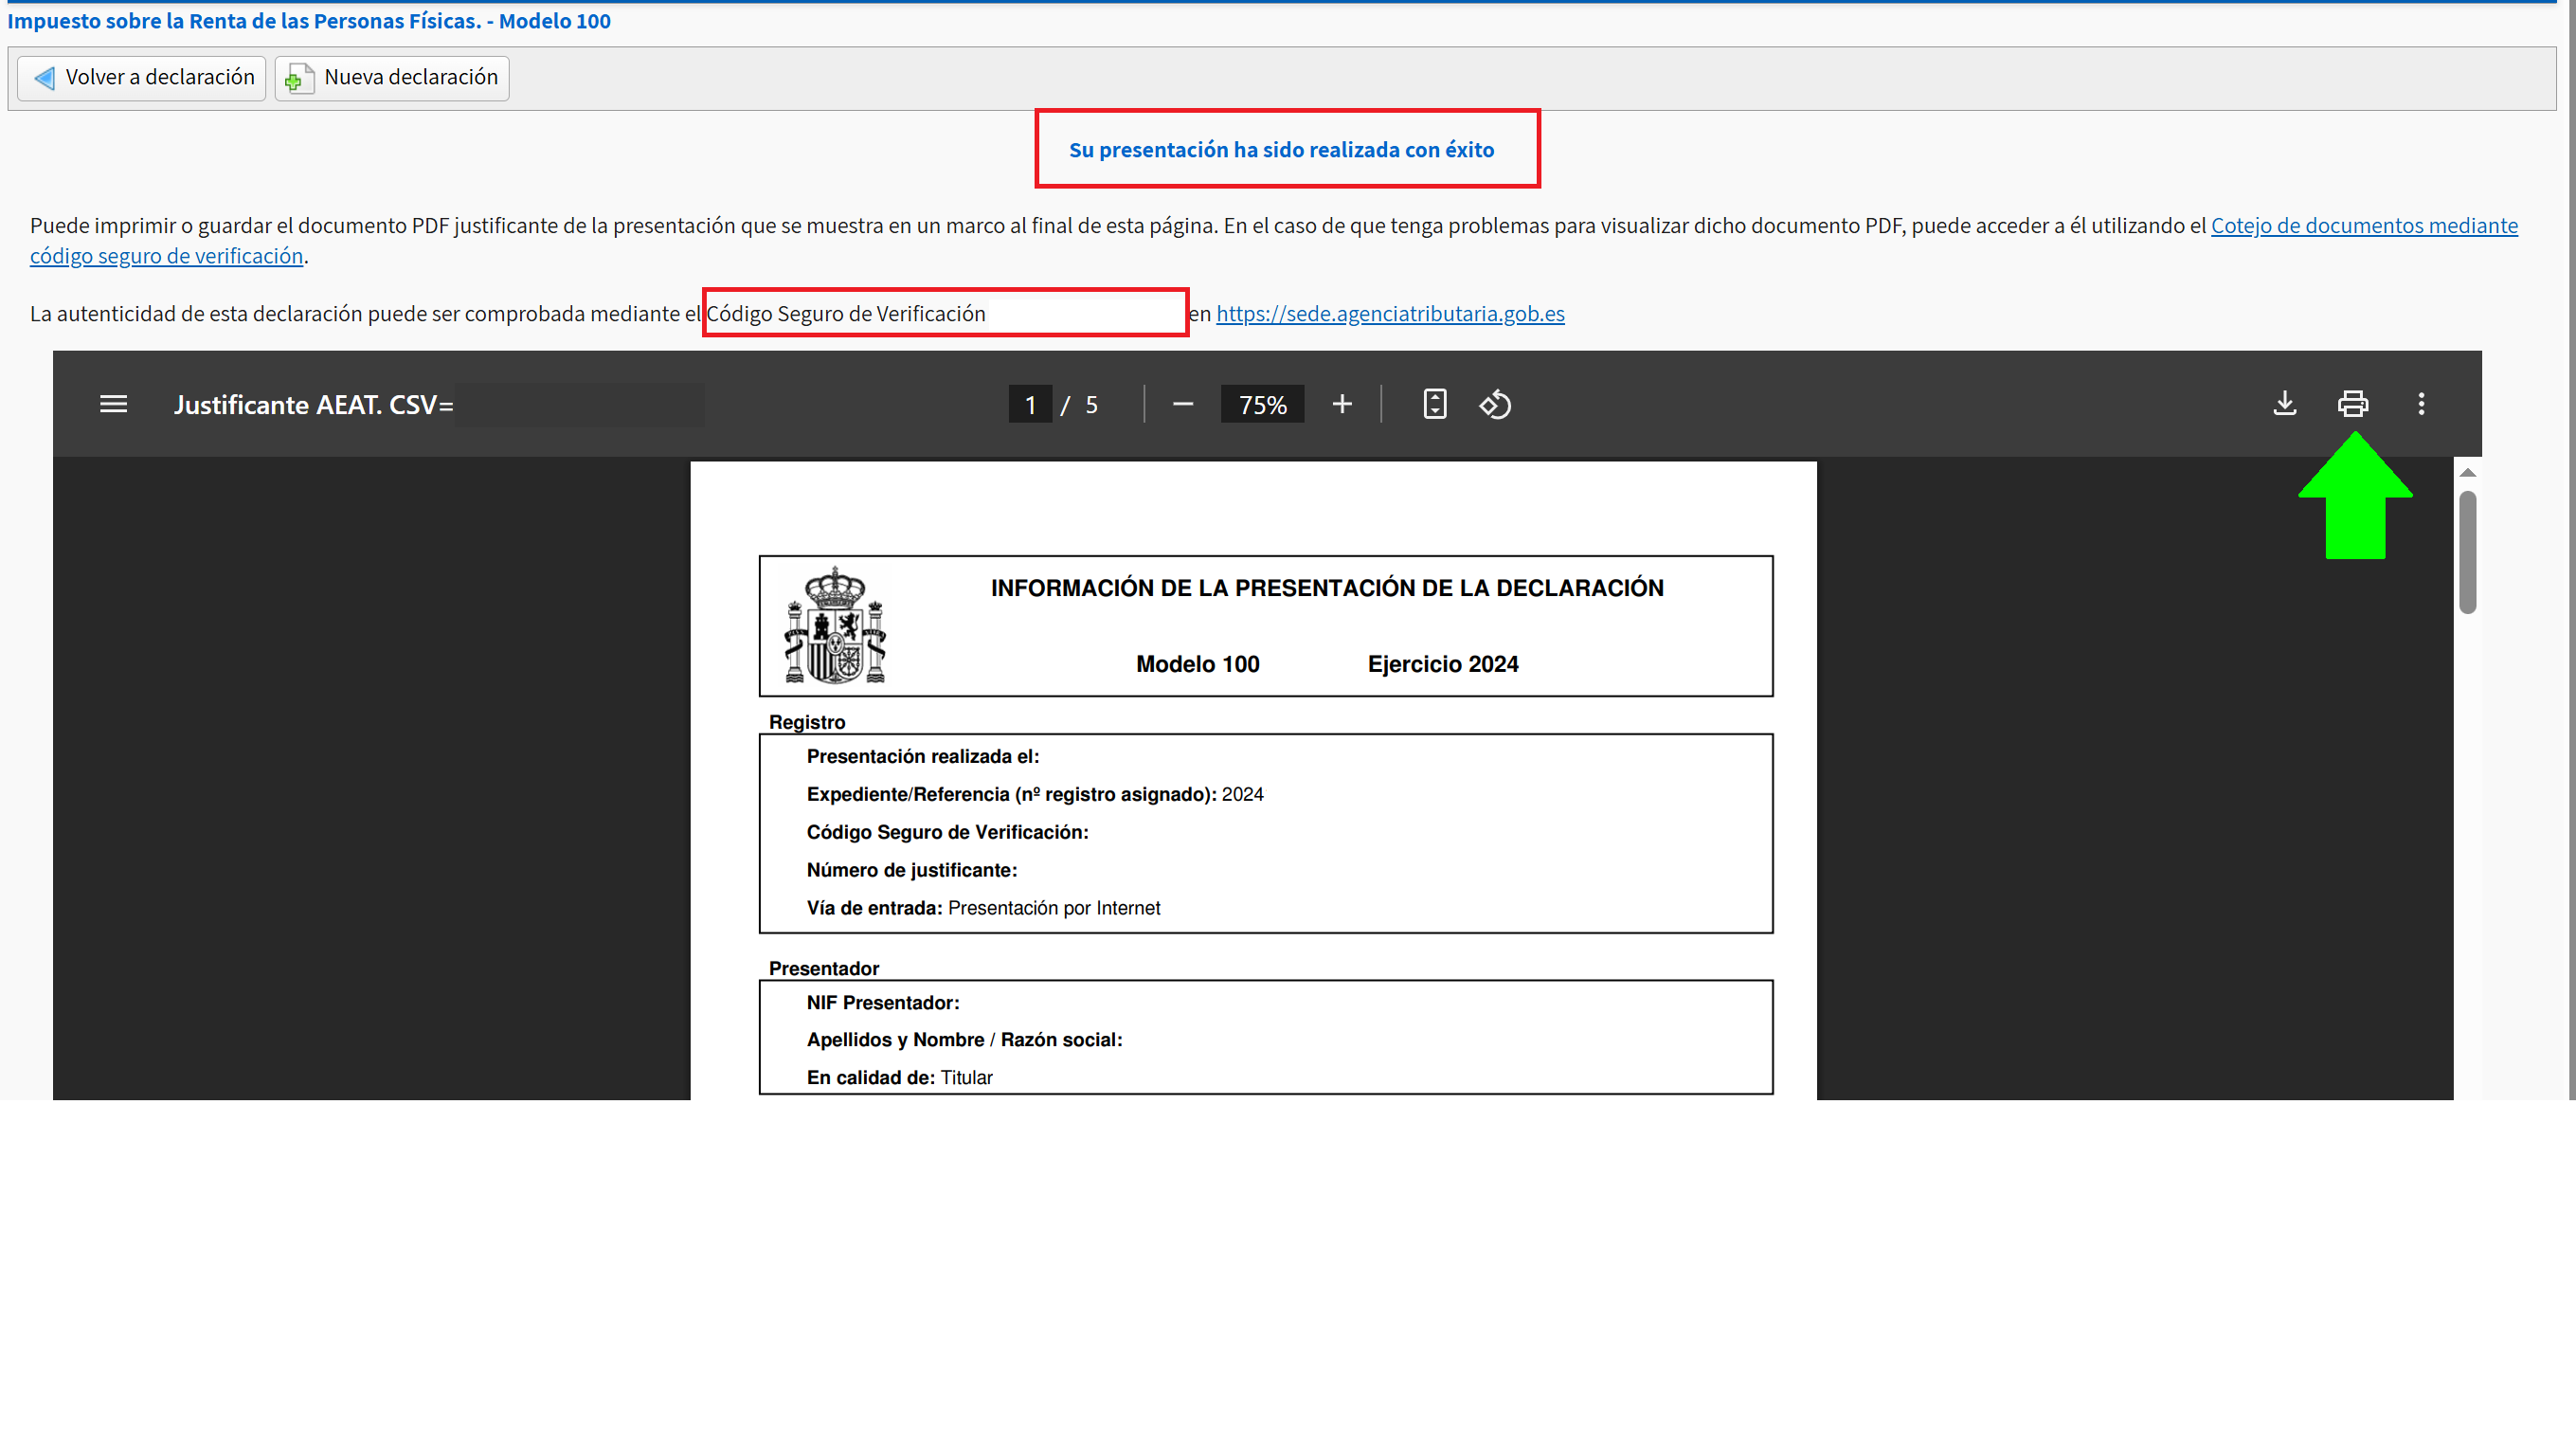2576x1430 pixels.
Task: Edit the PDF page number field
Action: coord(1030,404)
